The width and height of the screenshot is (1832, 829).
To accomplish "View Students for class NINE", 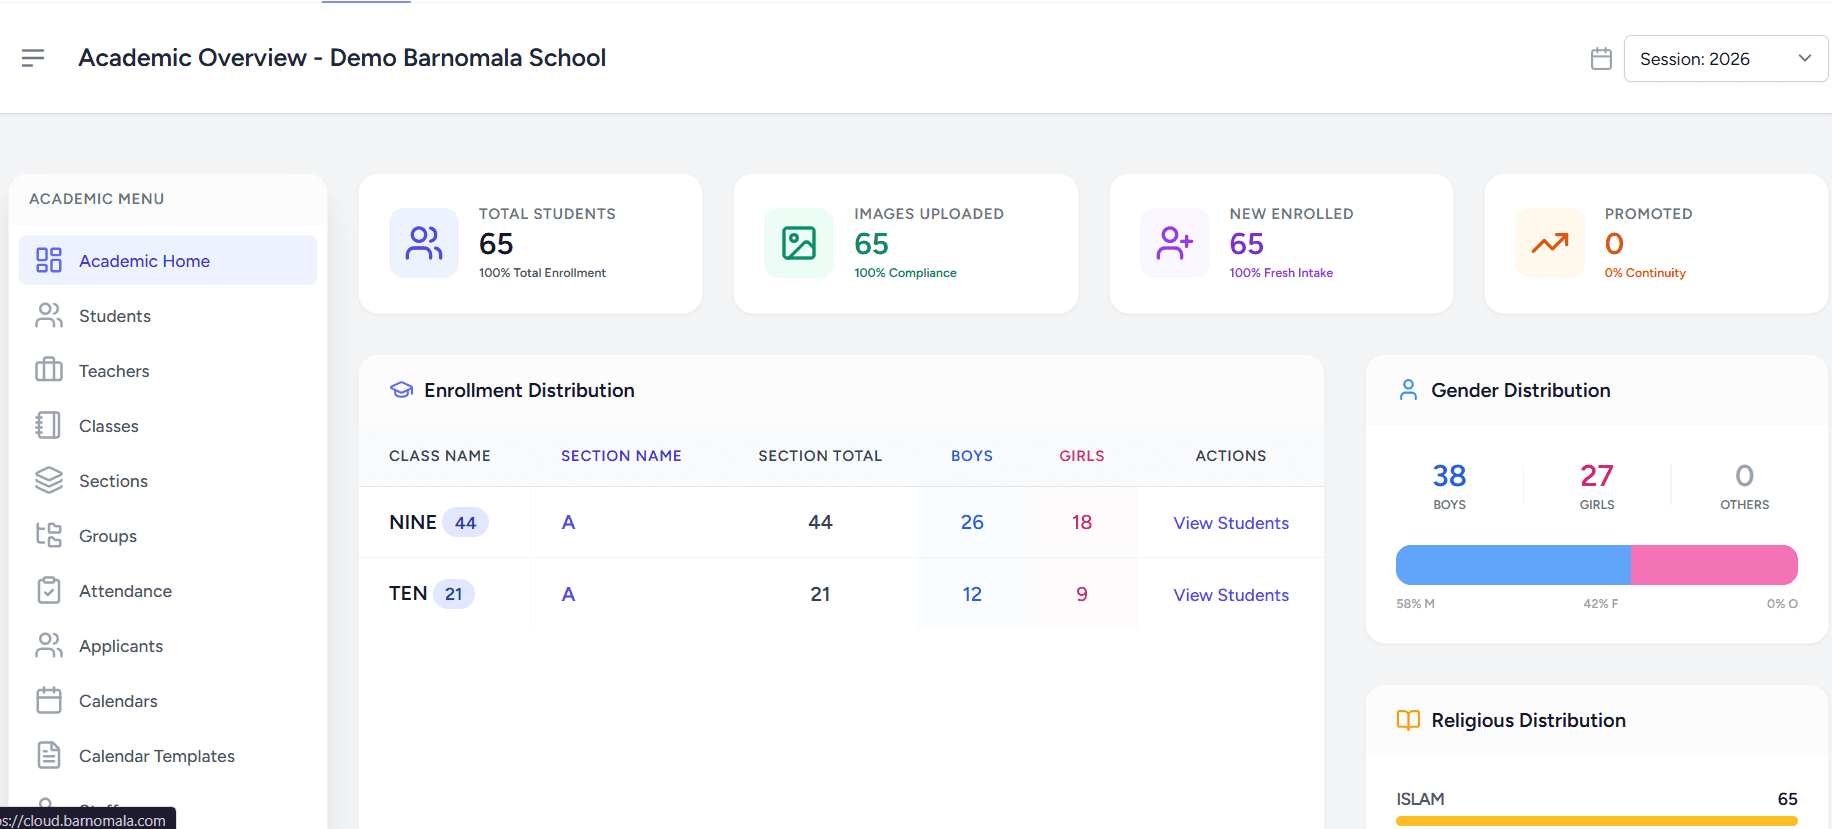I will point(1231,523).
